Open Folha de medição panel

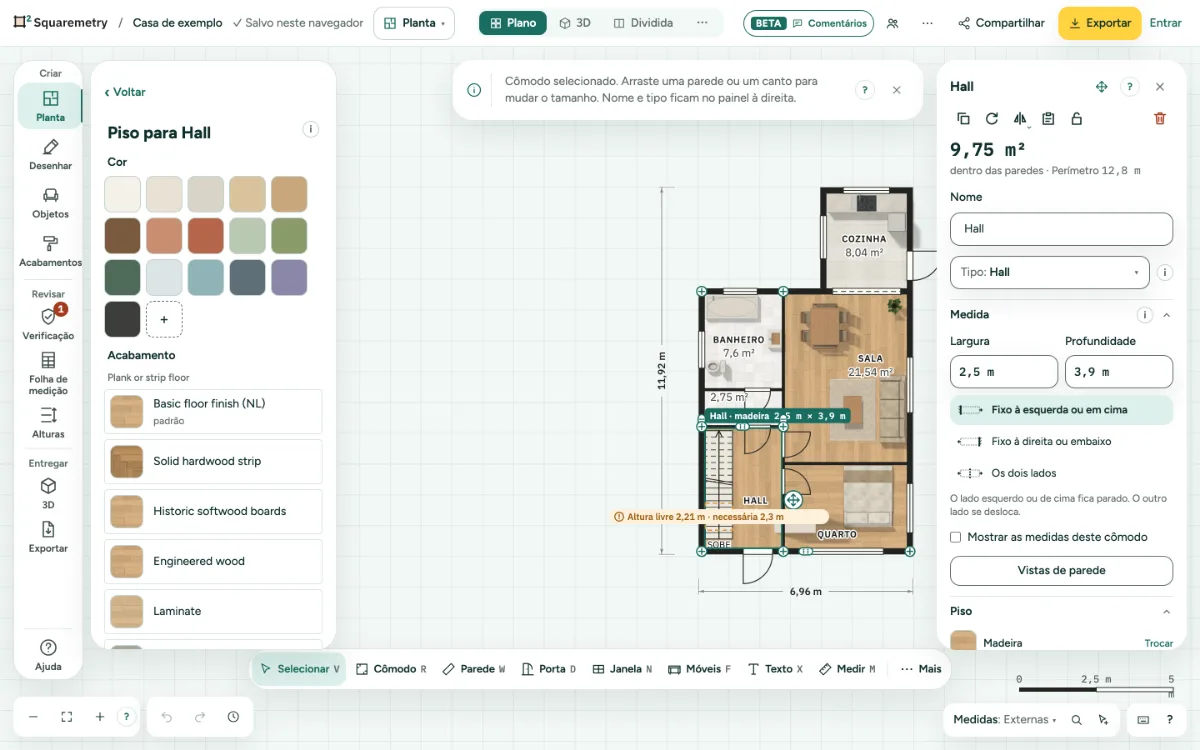[x=48, y=373]
